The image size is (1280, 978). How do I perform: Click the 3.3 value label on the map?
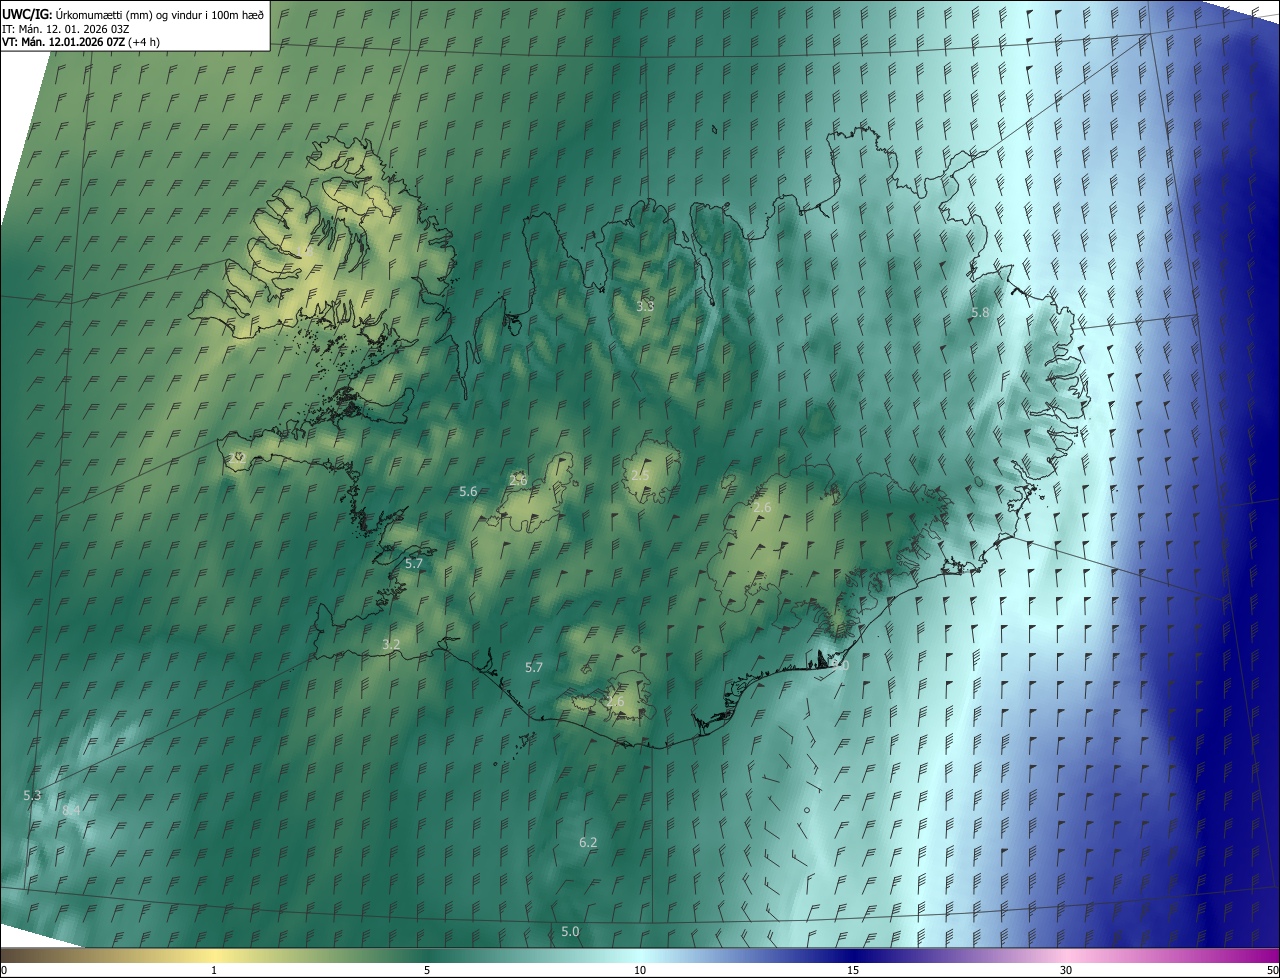pos(645,306)
